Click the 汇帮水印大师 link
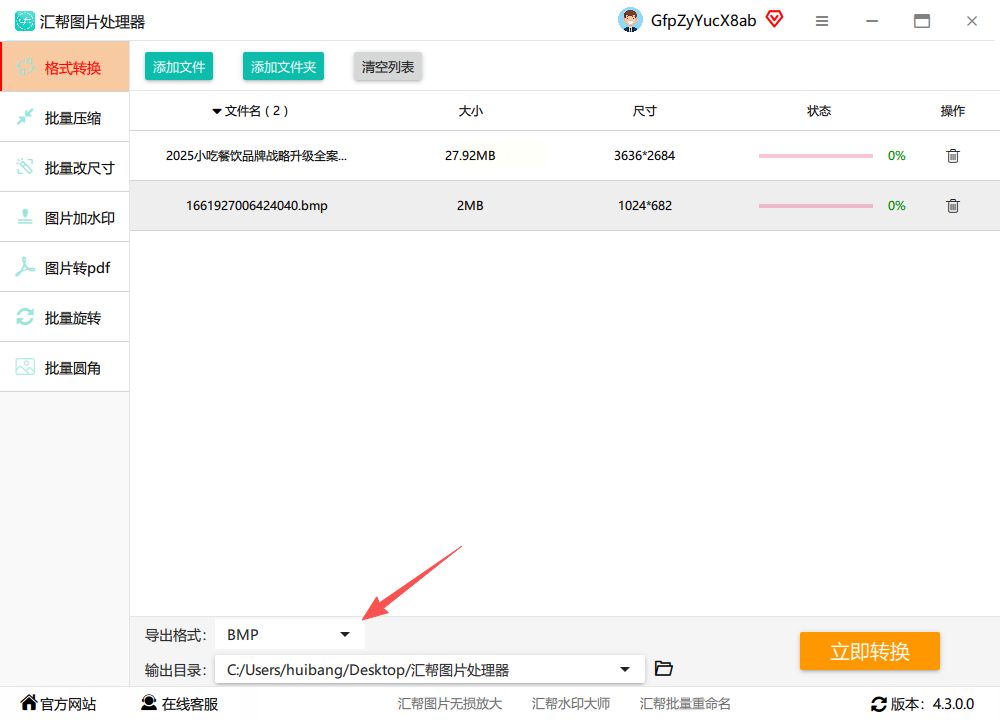This screenshot has width=1000, height=720. pos(571,703)
